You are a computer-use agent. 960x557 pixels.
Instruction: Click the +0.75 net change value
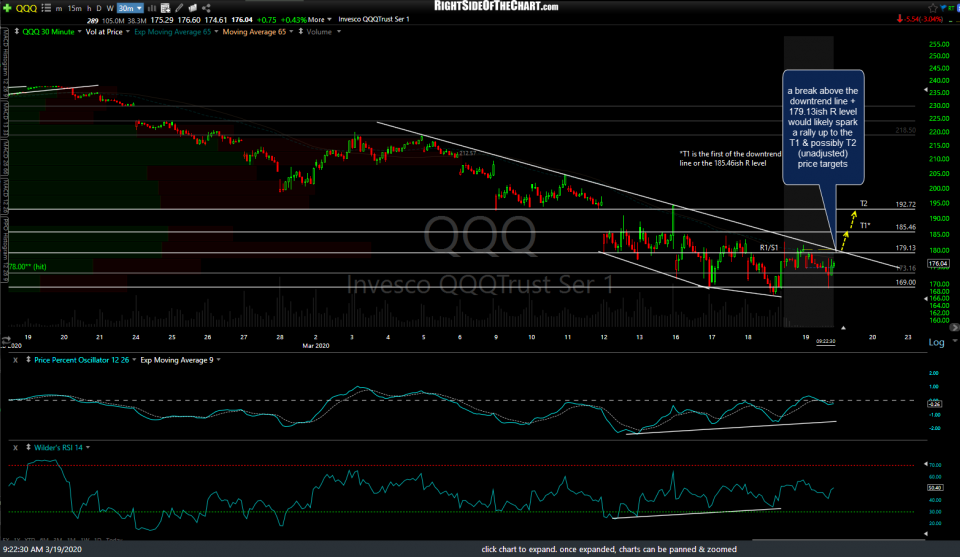pos(266,20)
